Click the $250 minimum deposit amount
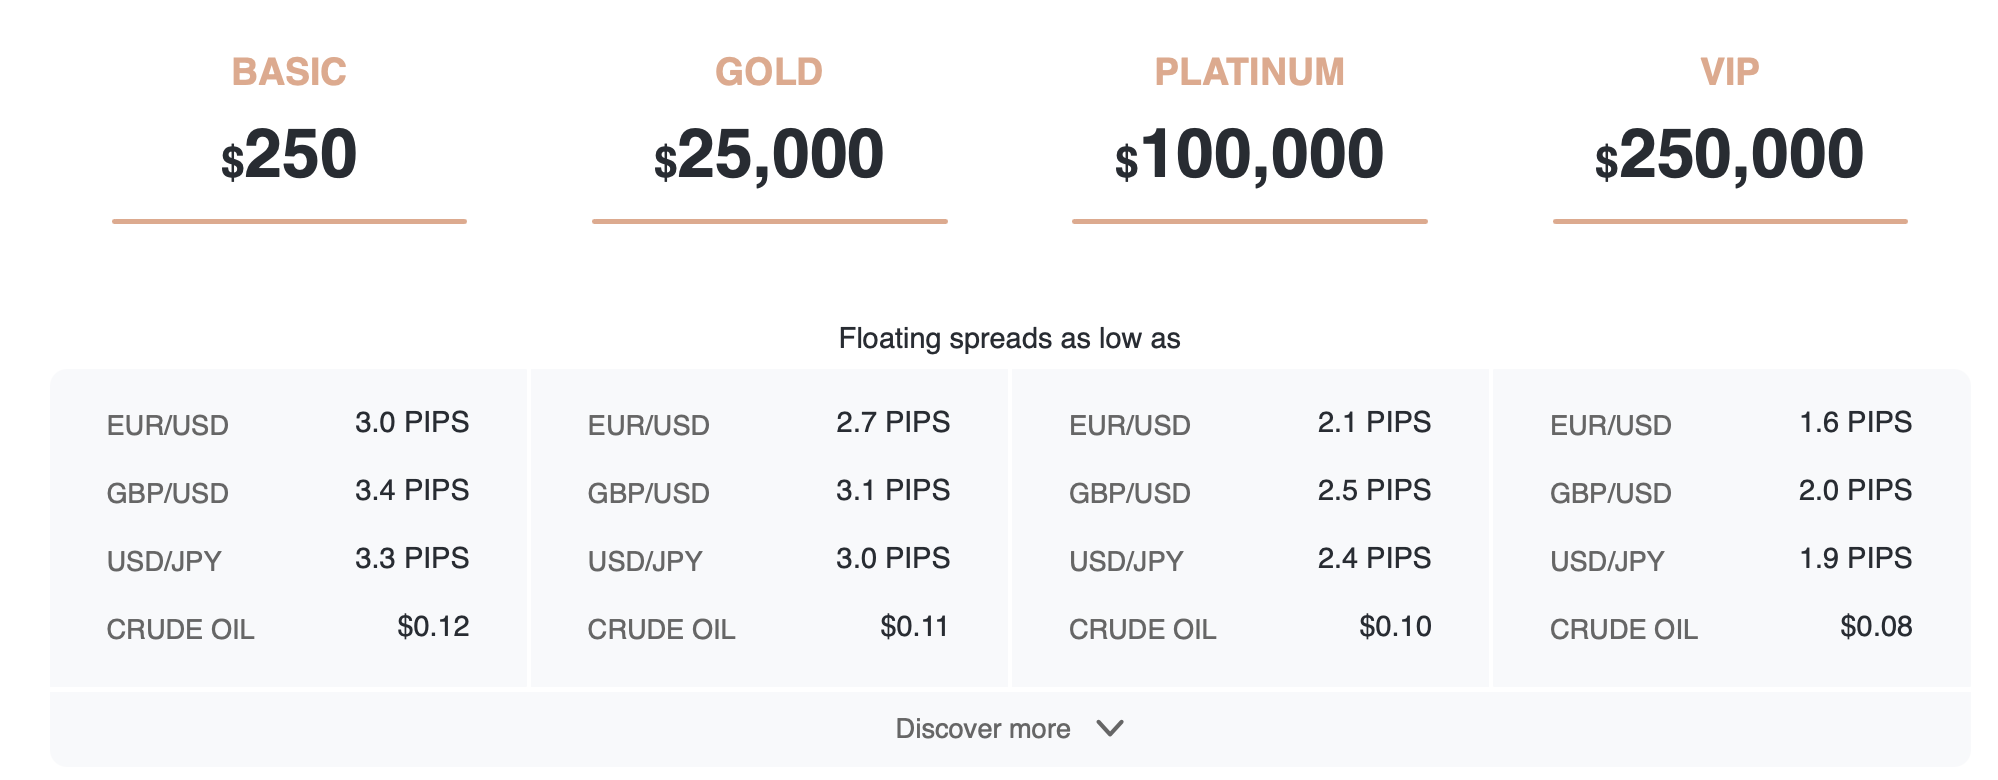 point(289,155)
